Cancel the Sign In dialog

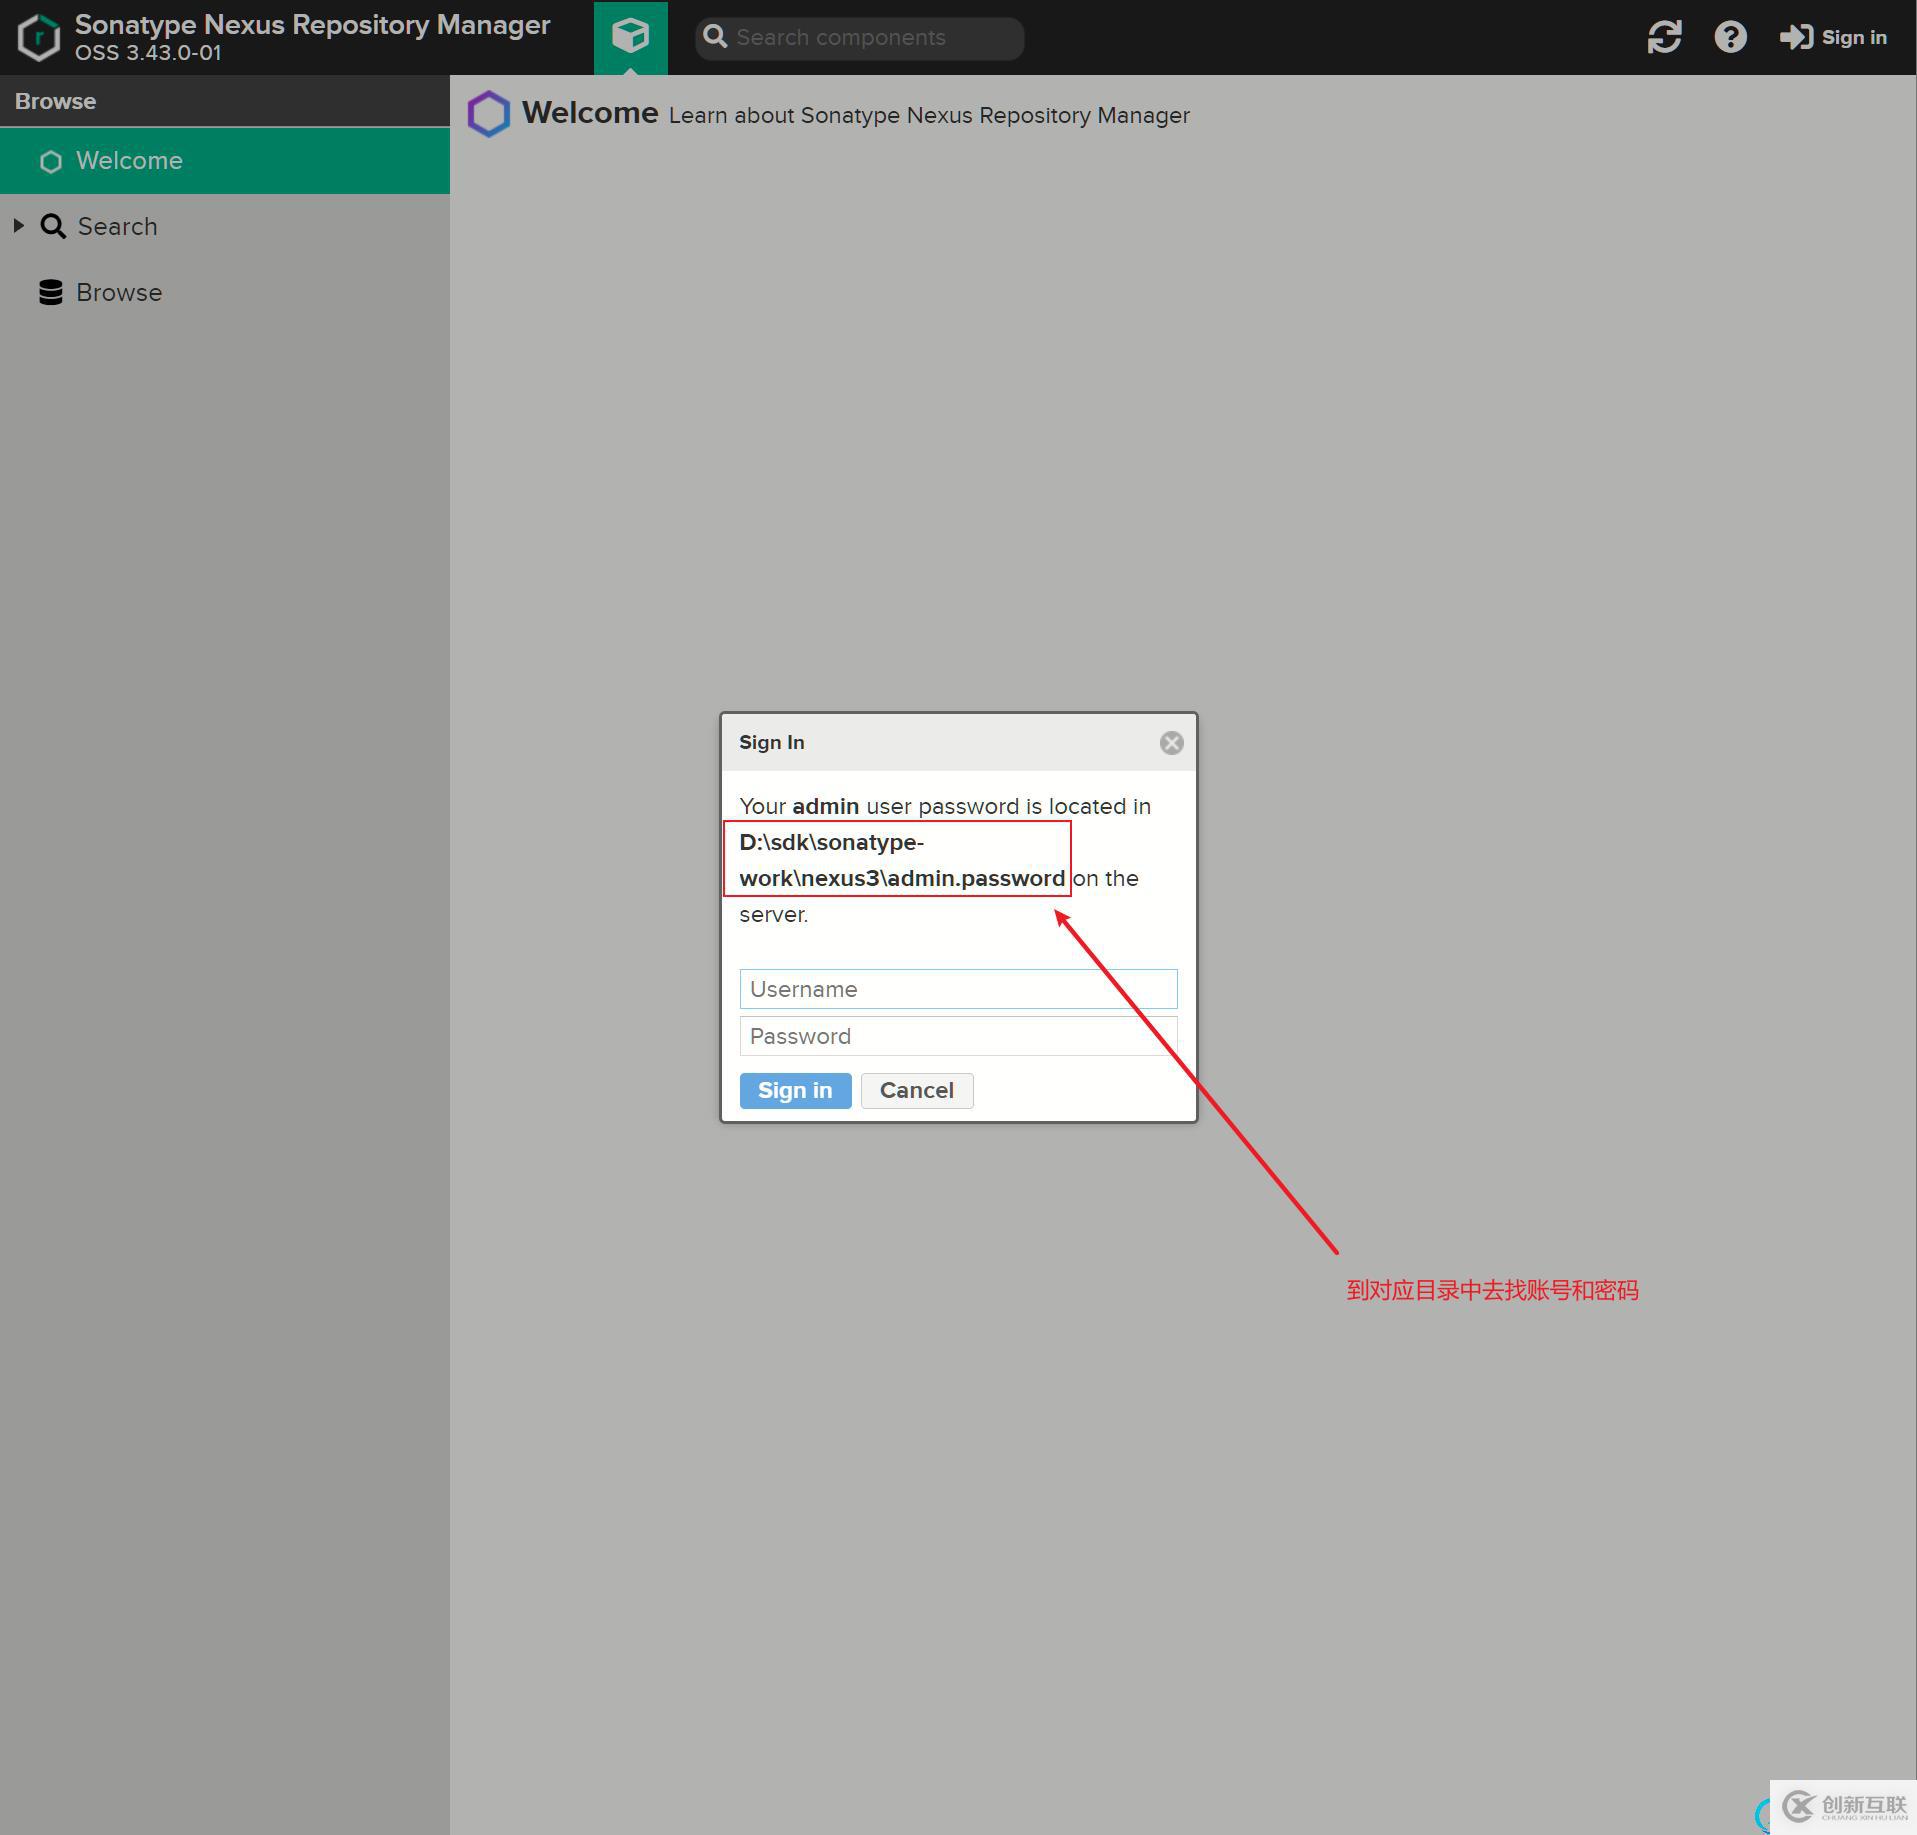click(x=917, y=1090)
